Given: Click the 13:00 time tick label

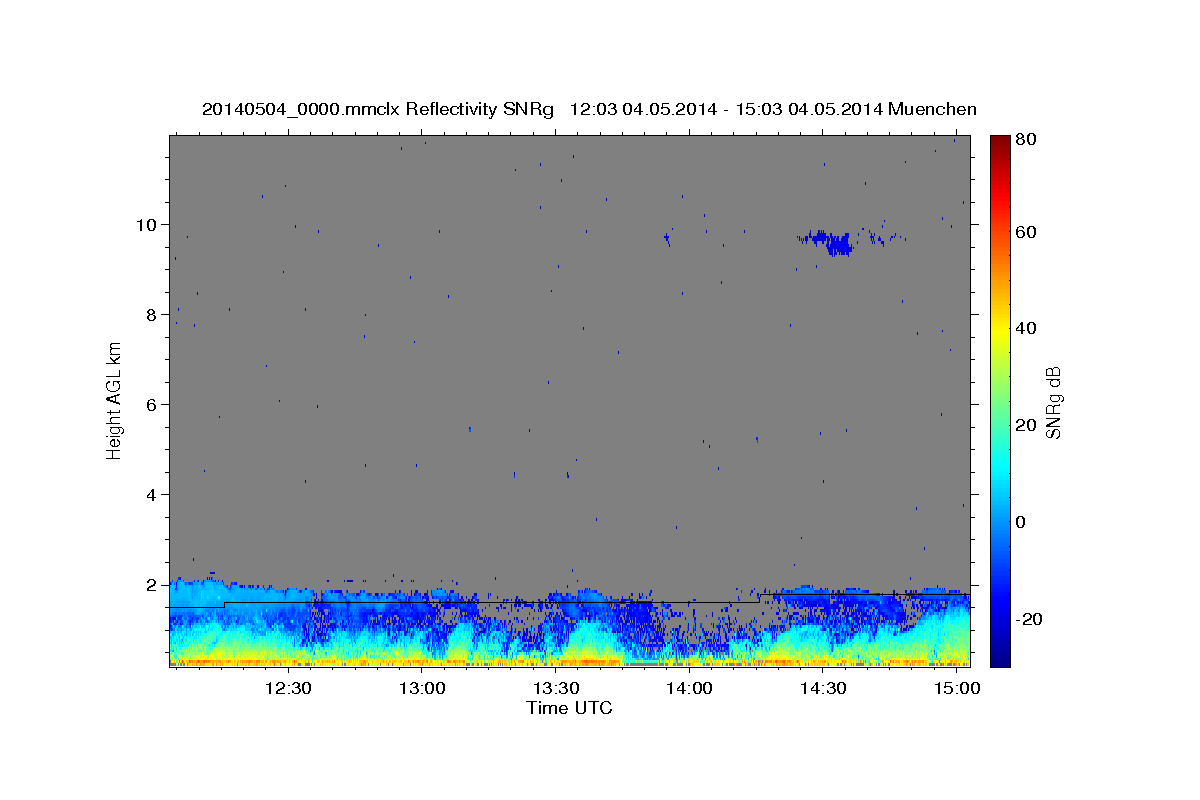Looking at the screenshot, I should 423,689.
